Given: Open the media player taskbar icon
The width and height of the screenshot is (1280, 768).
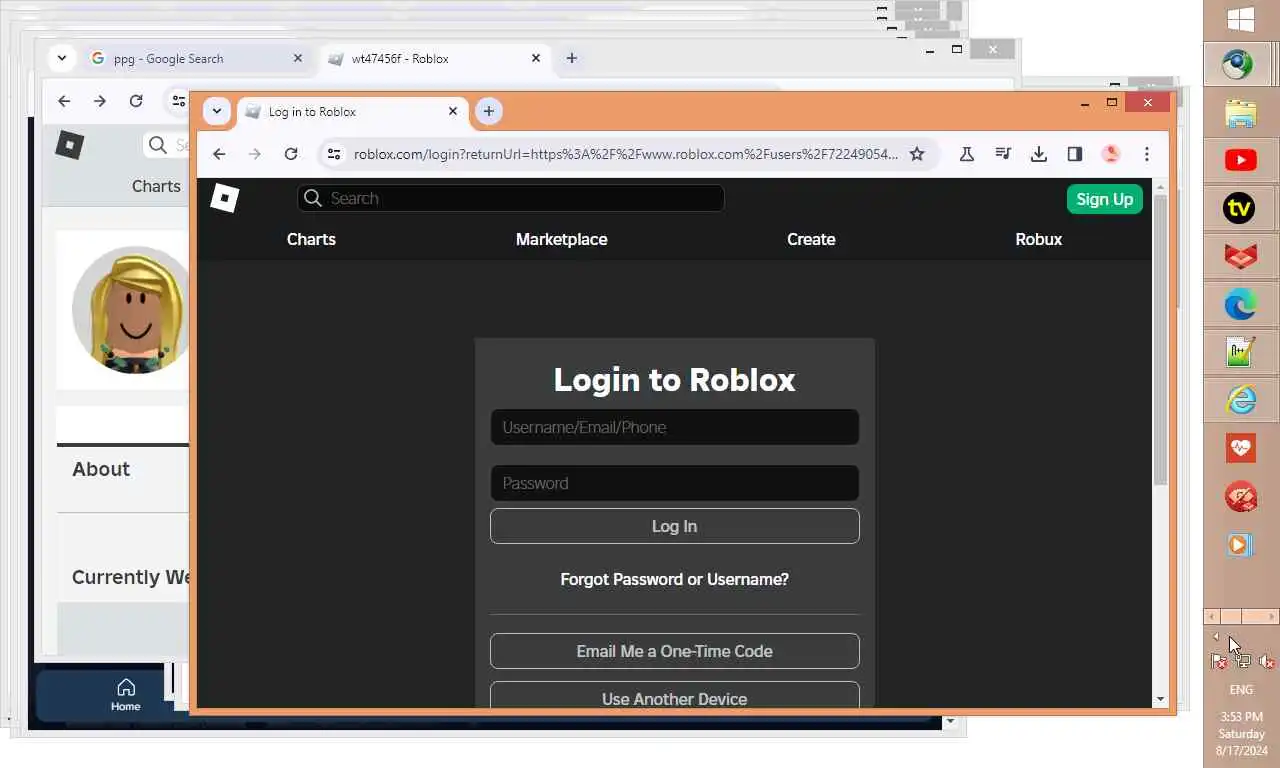Looking at the screenshot, I should pos(1241,544).
